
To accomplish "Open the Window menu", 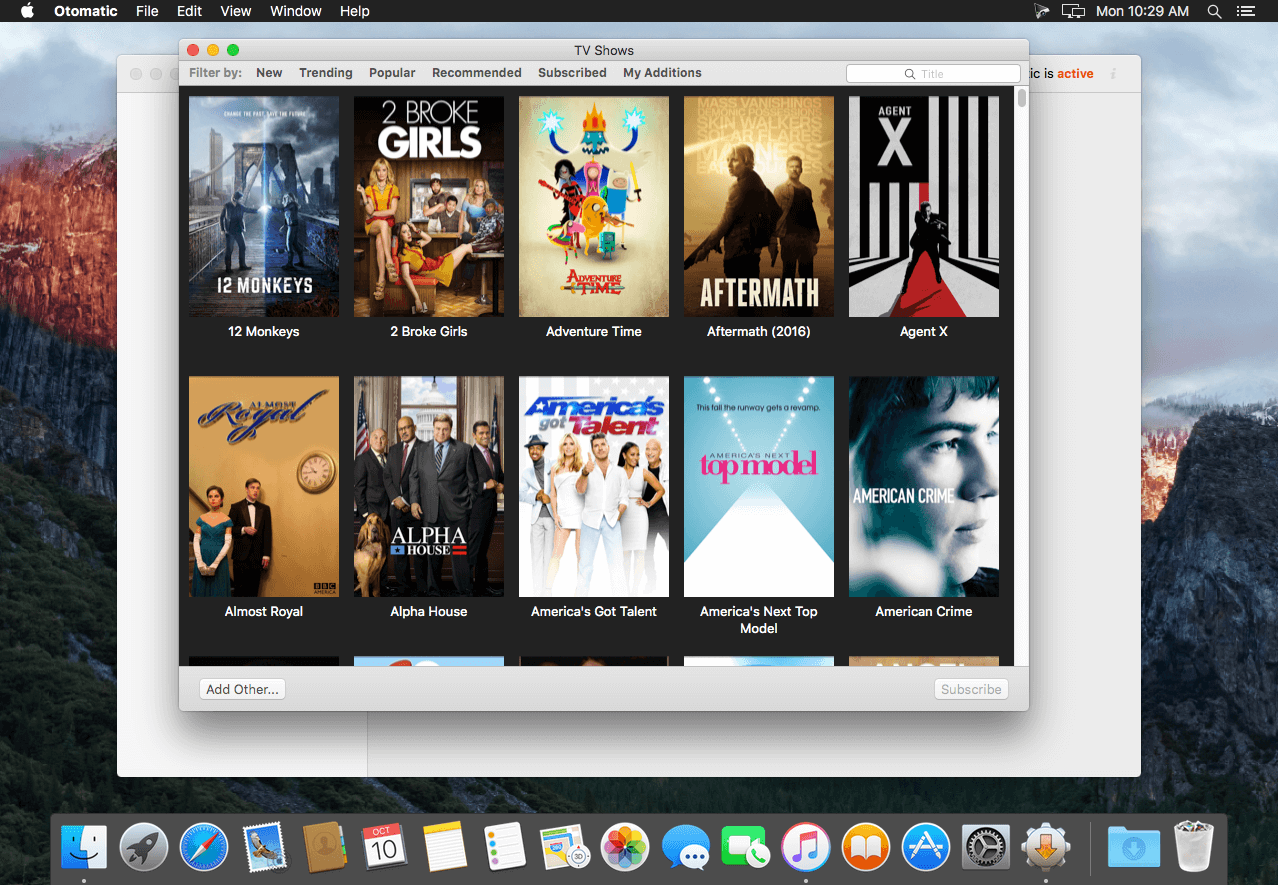I will point(296,11).
